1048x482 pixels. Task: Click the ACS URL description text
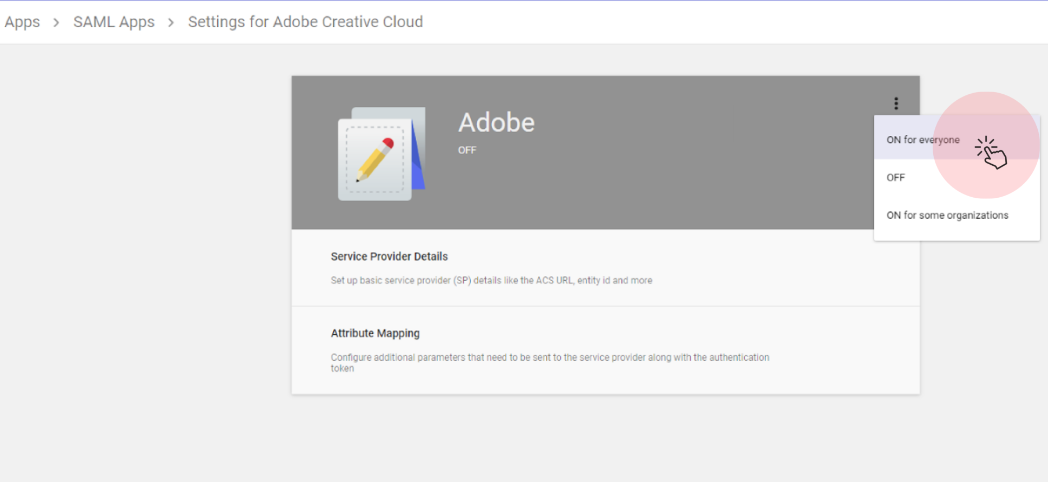(491, 281)
